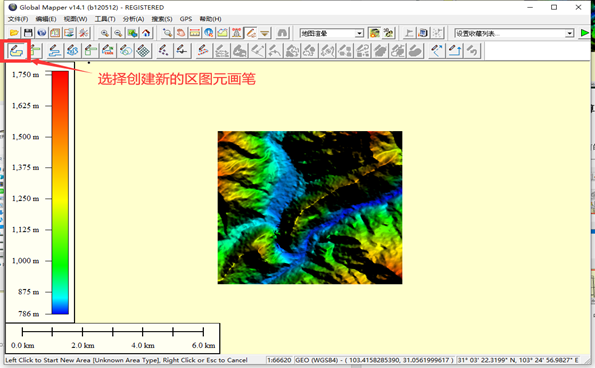Click the home full view icon
Image resolution: width=595 pixels, height=368 pixels.
point(146,33)
